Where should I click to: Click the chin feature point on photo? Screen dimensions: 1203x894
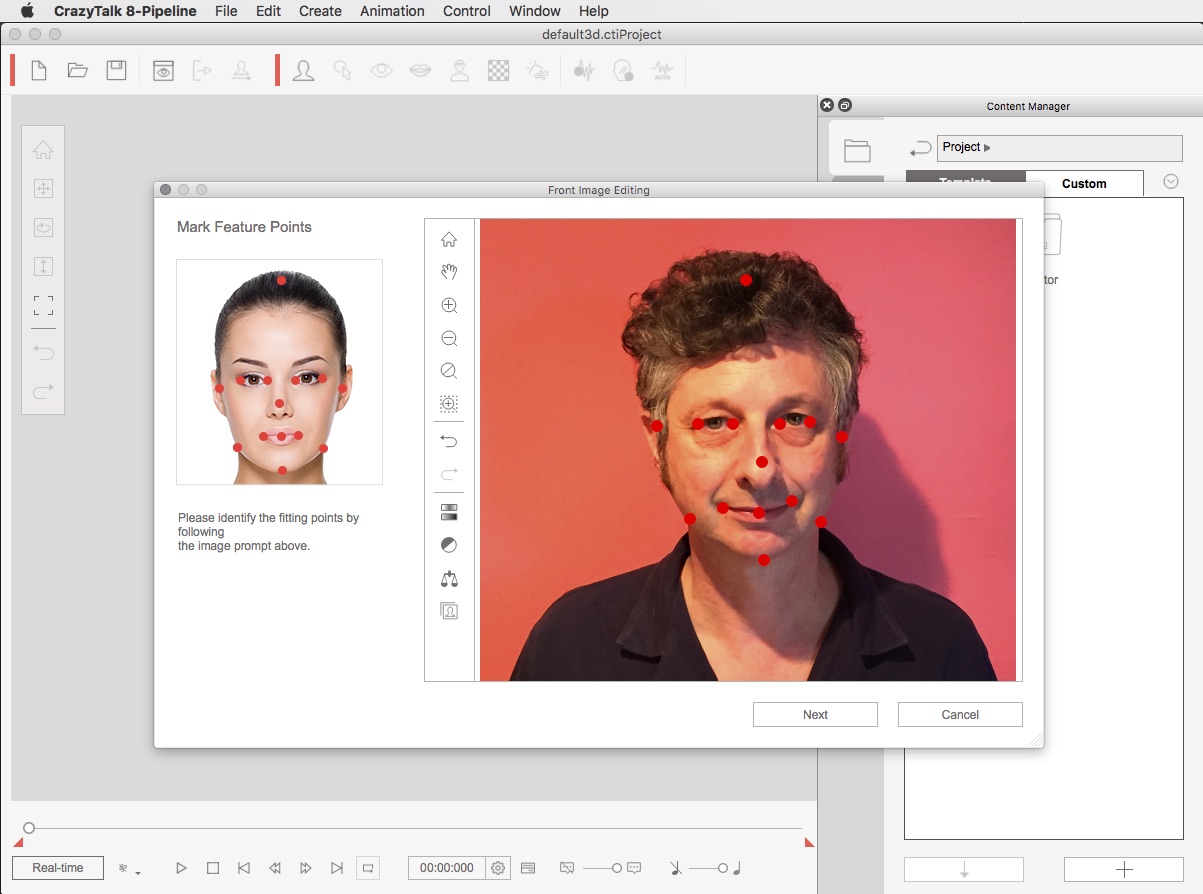pyautogui.click(x=764, y=560)
